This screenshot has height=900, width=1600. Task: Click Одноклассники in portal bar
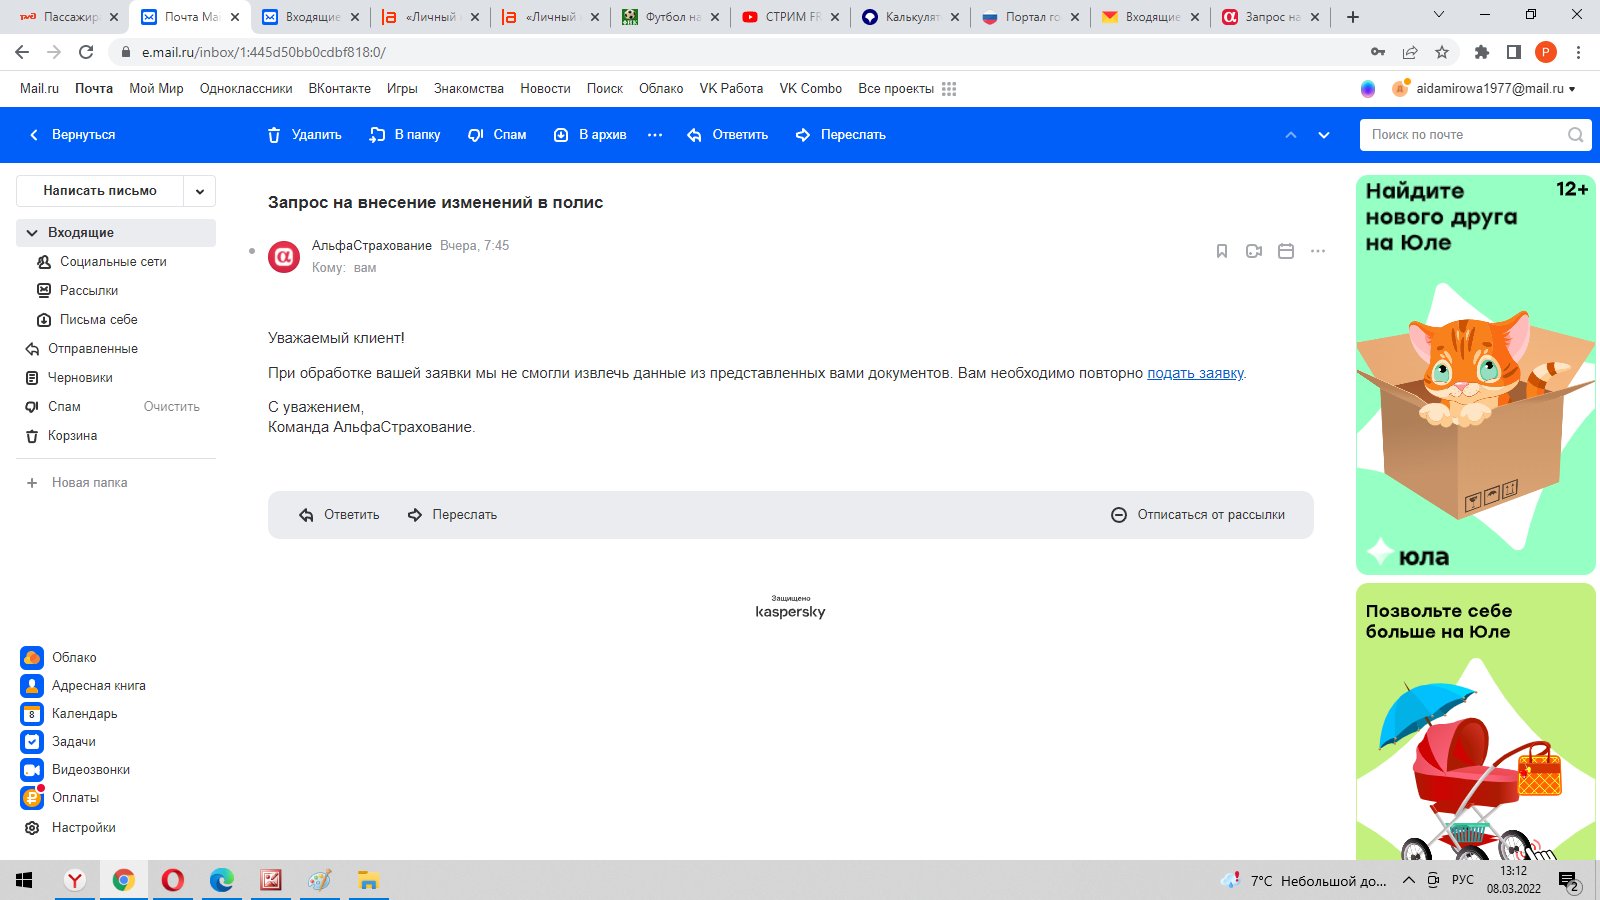pyautogui.click(x=246, y=89)
